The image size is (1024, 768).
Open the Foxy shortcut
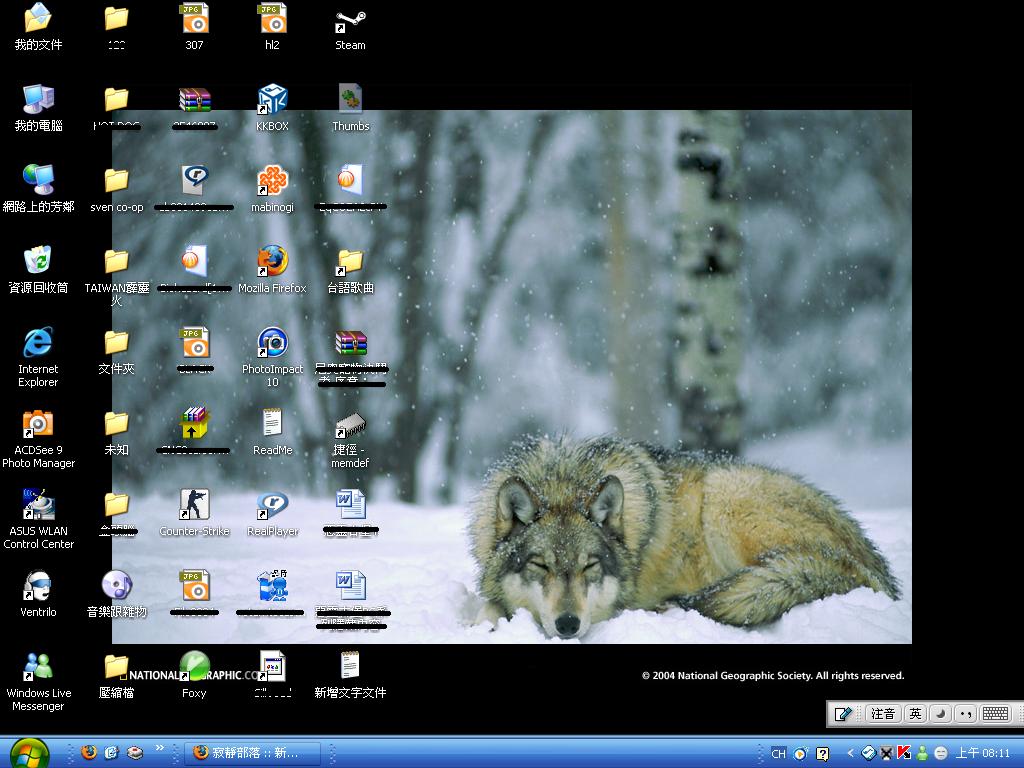(195, 675)
